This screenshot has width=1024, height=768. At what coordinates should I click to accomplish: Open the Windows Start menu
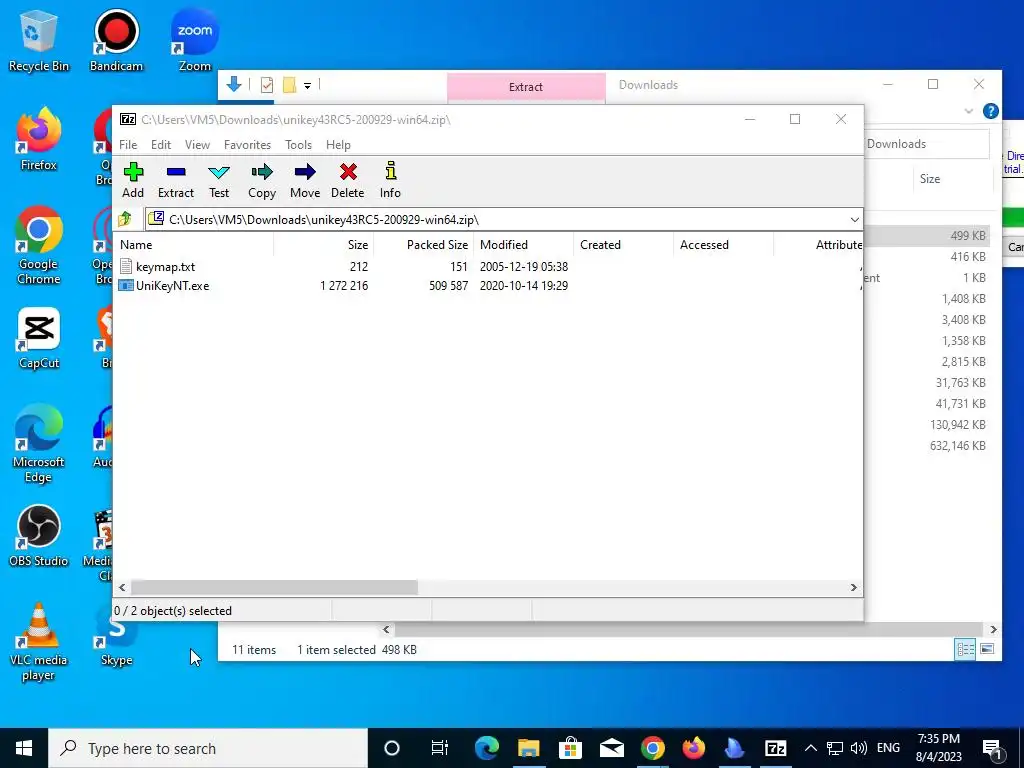[x=24, y=748]
